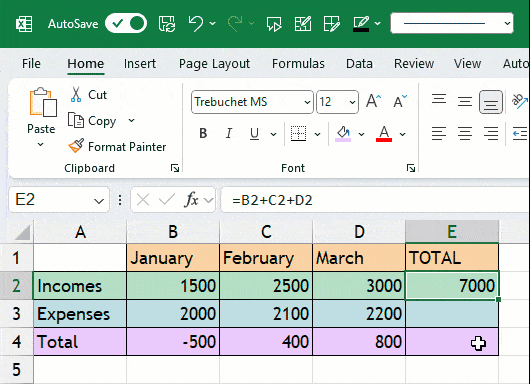Click the Middle Align icon
The width and height of the screenshot is (530, 384).
pyautogui.click(x=465, y=101)
